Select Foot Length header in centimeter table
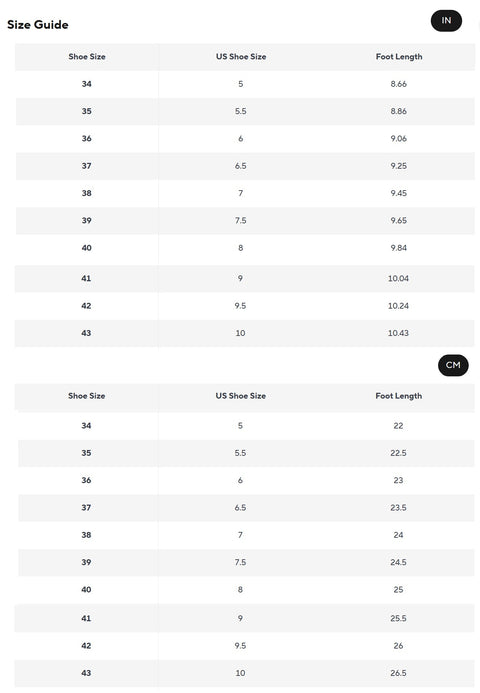 click(x=399, y=396)
